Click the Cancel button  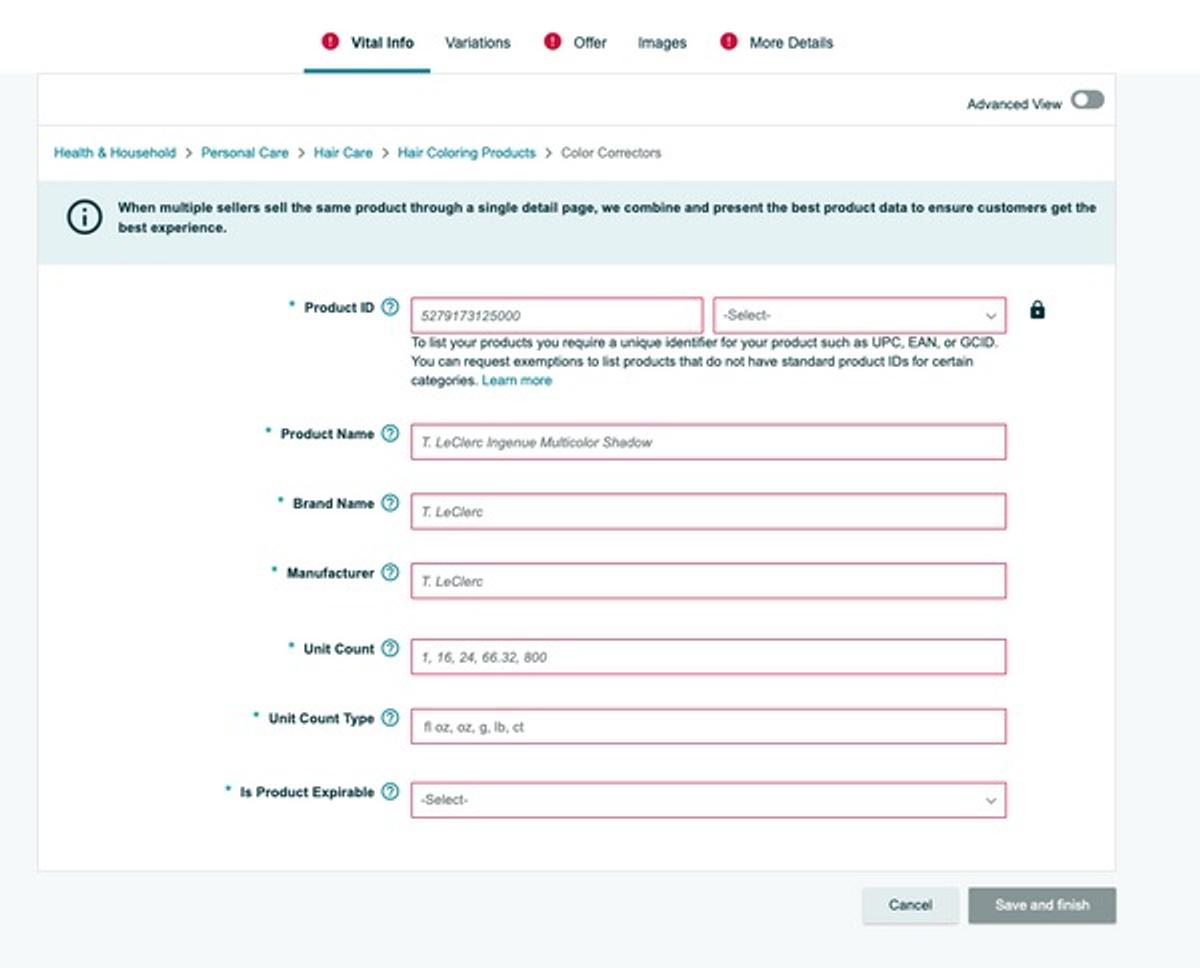point(910,905)
